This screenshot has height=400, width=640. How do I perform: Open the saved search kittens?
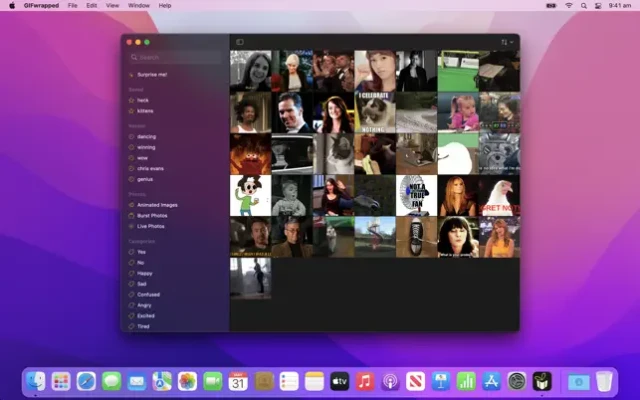coord(145,111)
